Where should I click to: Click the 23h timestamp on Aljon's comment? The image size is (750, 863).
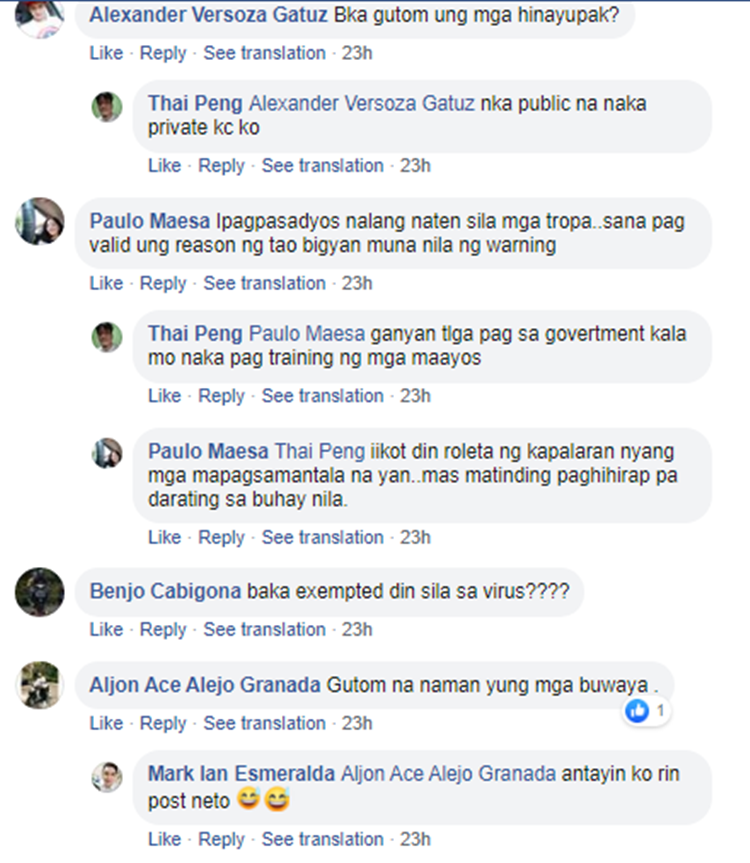tap(357, 723)
